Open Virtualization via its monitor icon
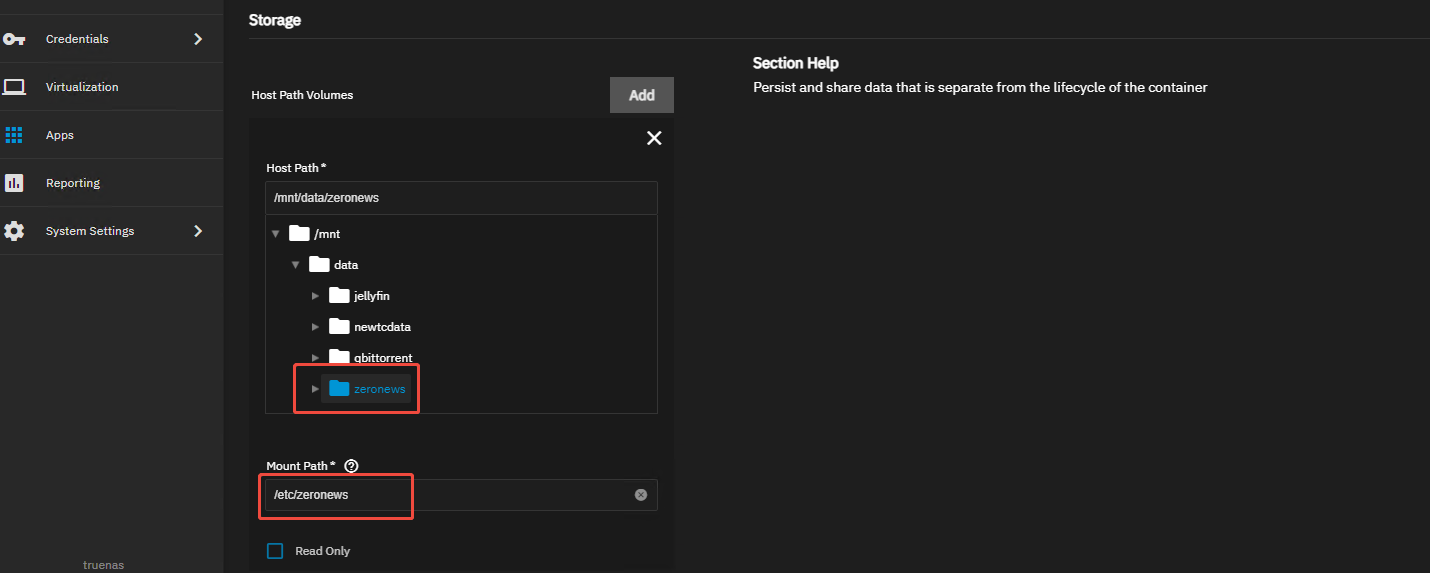Viewport: 1430px width, 573px height. pyautogui.click(x=14, y=87)
